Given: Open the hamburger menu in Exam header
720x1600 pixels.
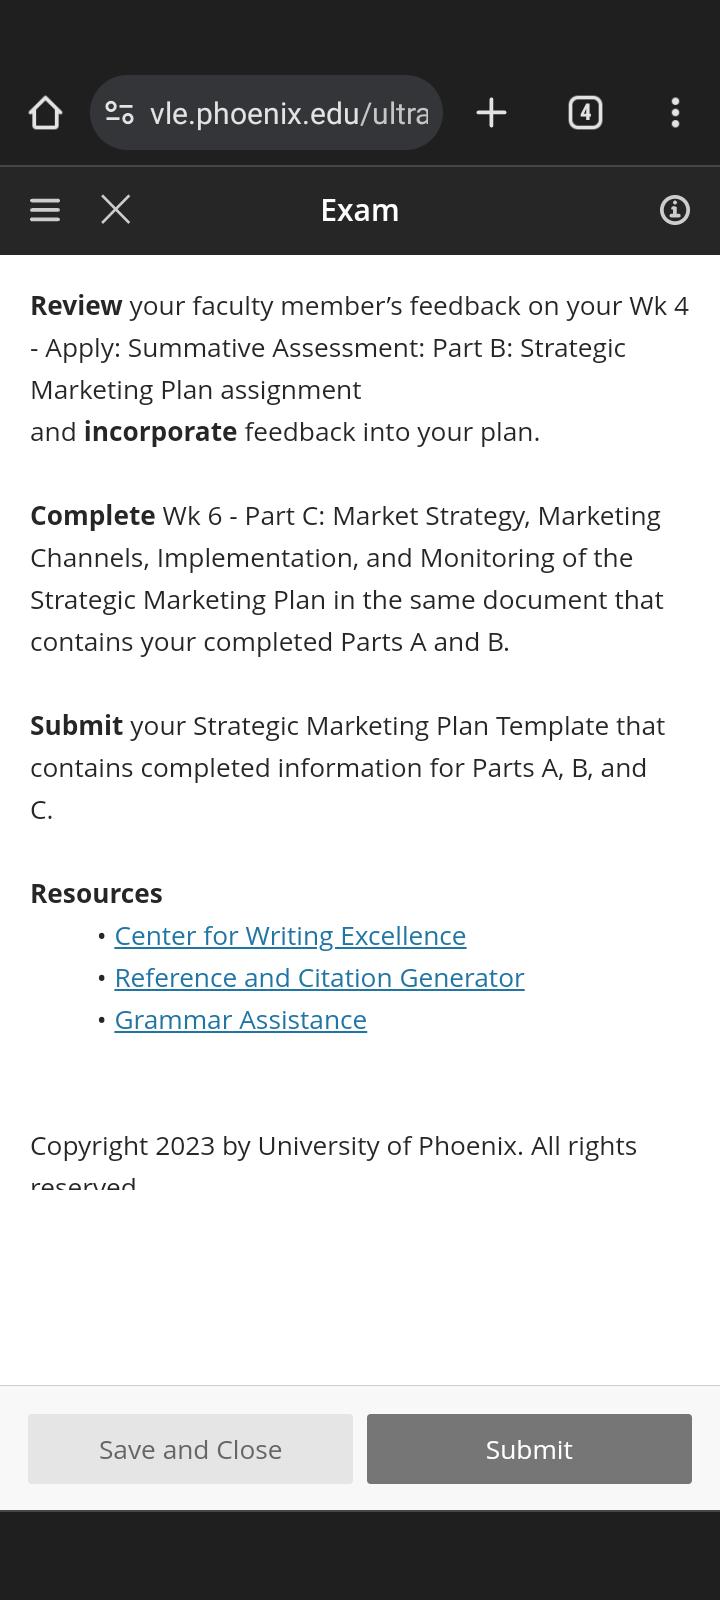Looking at the screenshot, I should point(45,210).
